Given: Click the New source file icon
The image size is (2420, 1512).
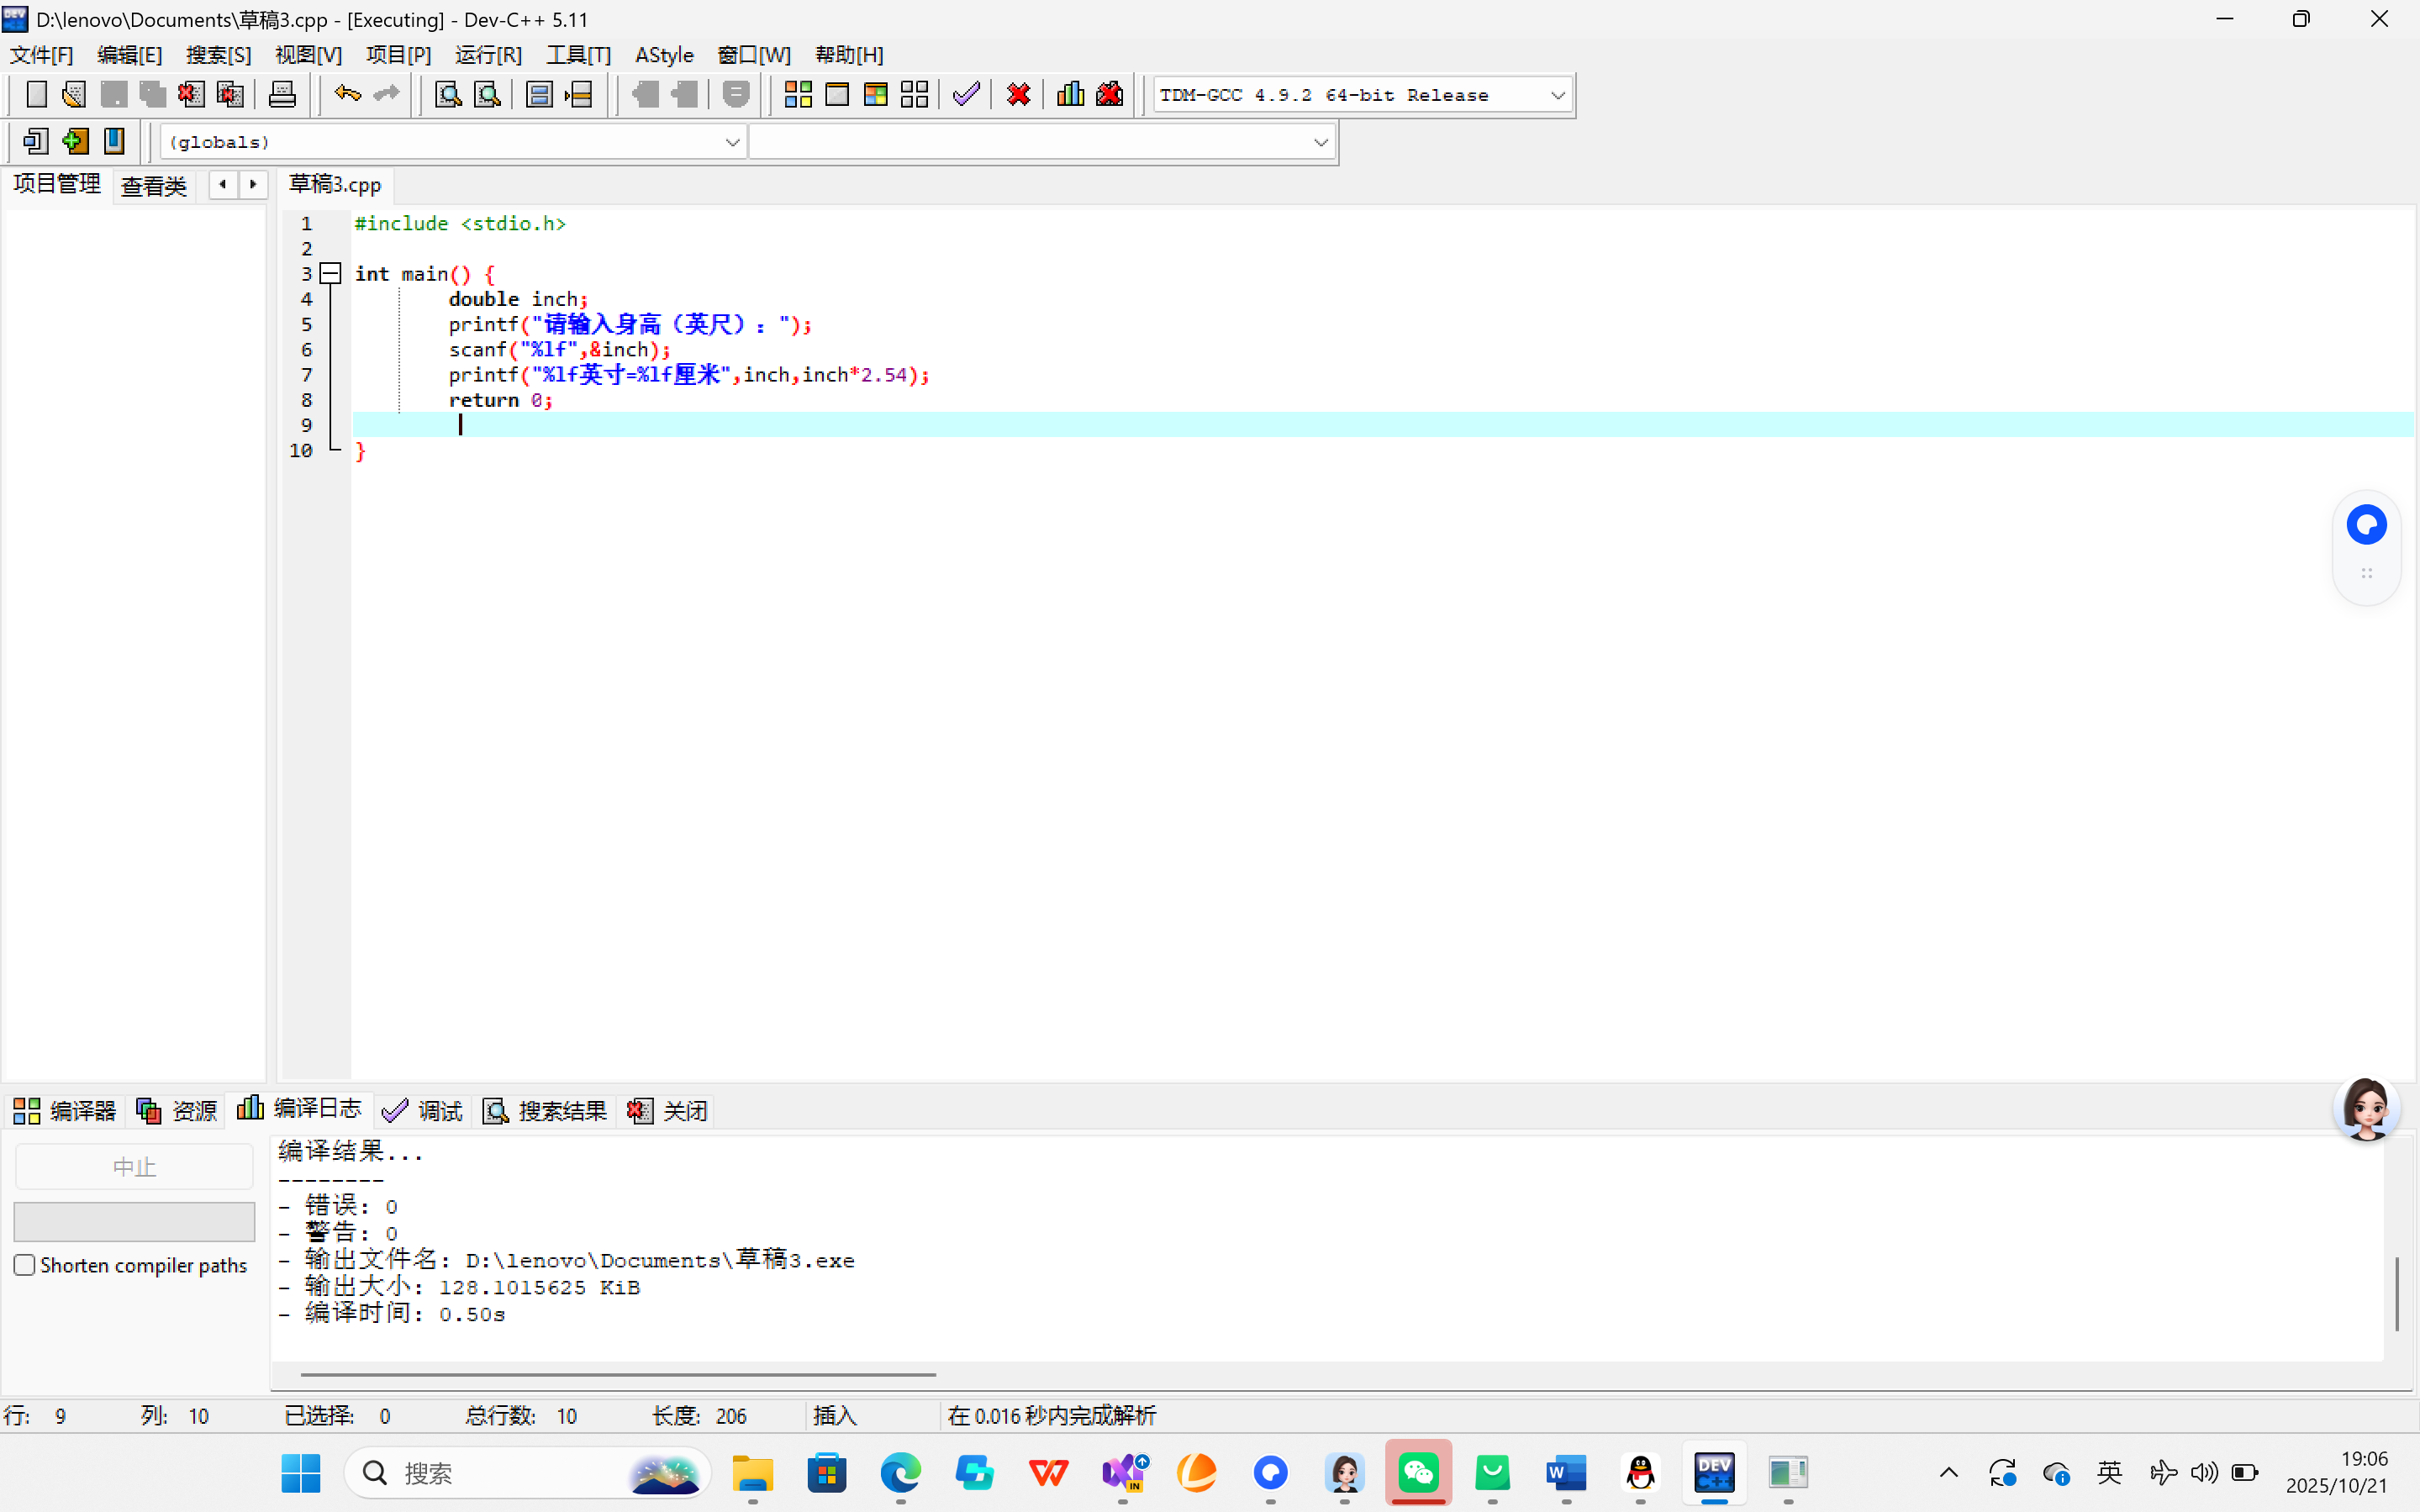Looking at the screenshot, I should pyautogui.click(x=36, y=95).
